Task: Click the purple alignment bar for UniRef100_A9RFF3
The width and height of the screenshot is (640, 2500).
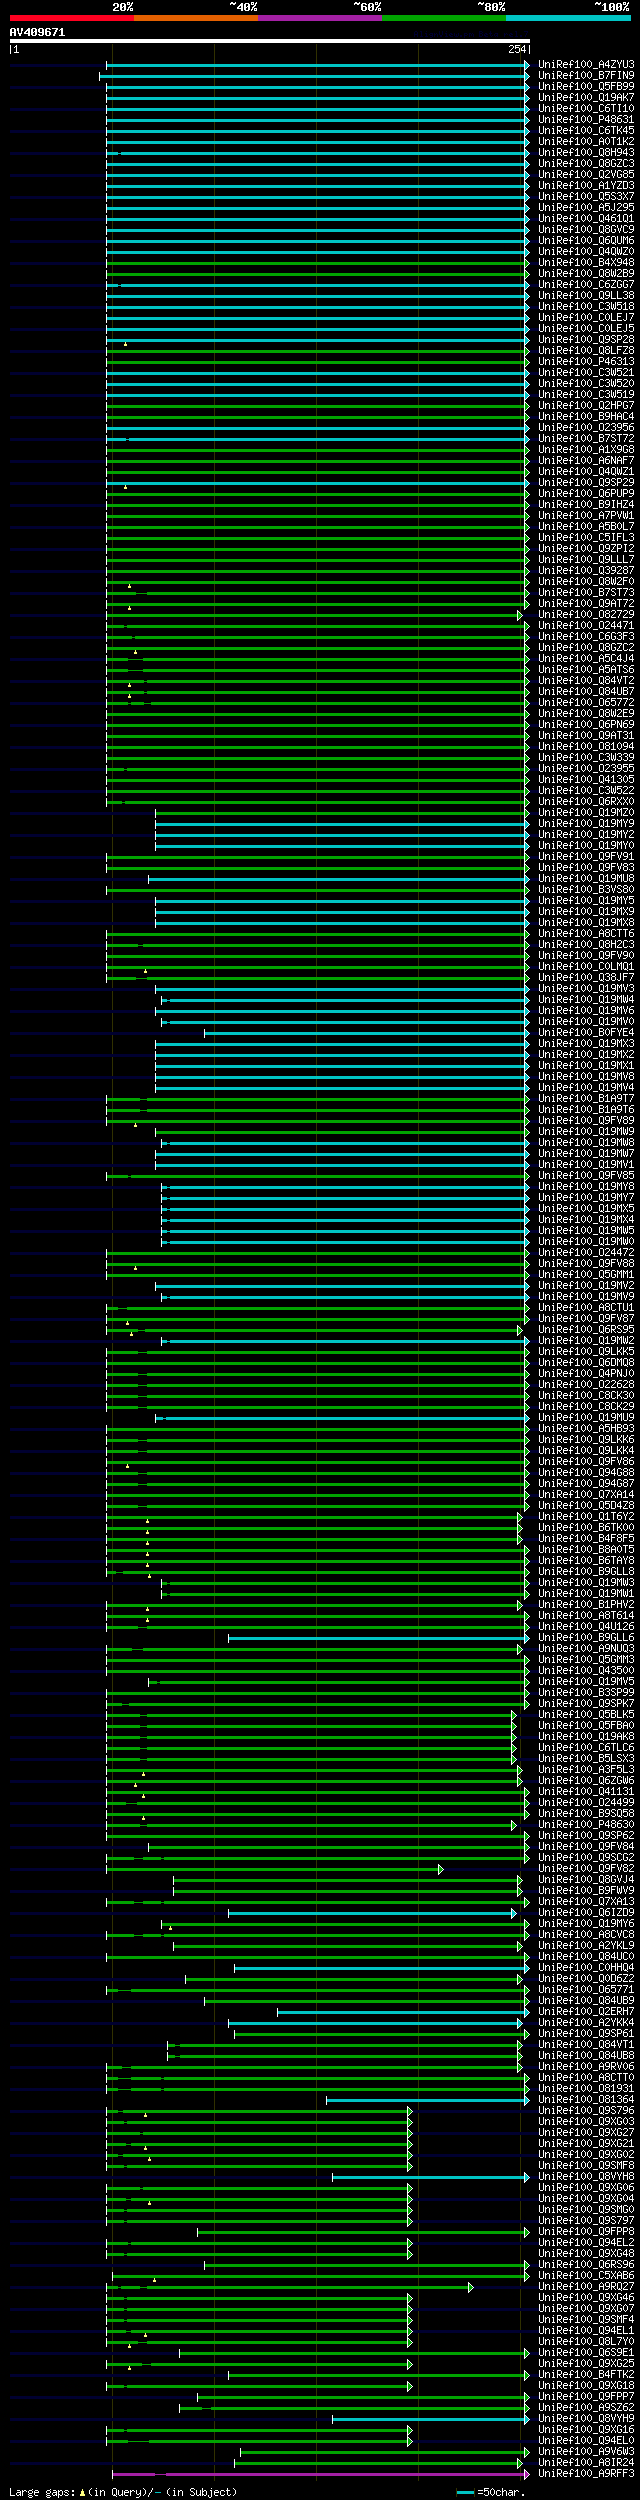Action: point(320,2474)
